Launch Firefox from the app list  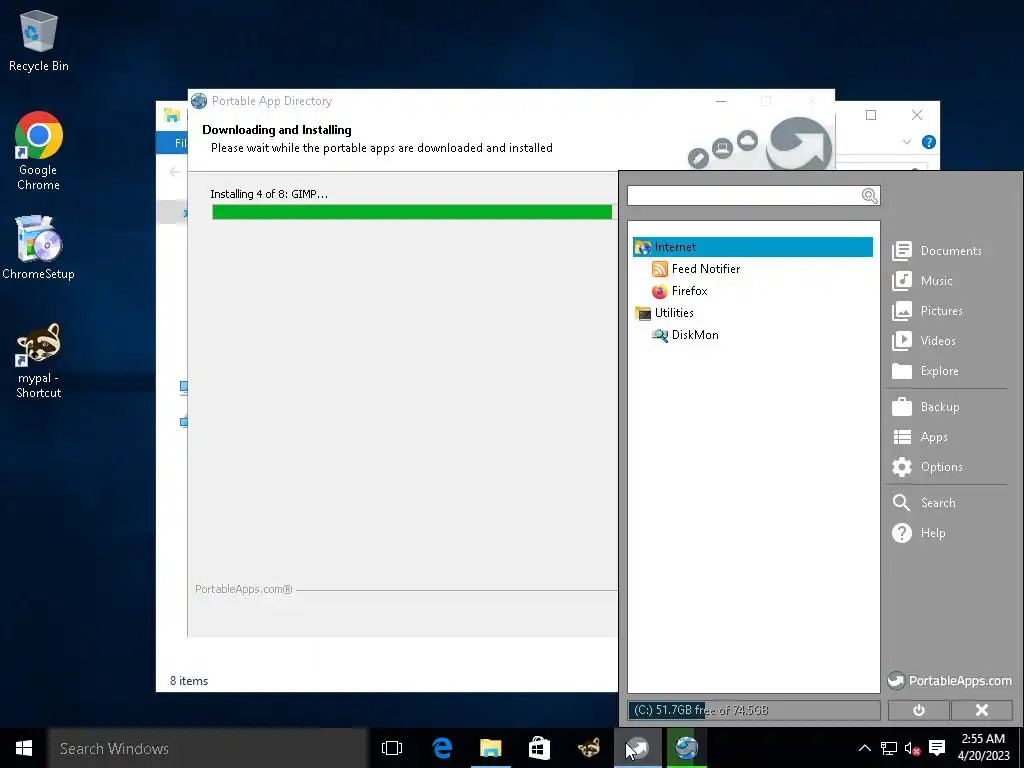(680, 291)
